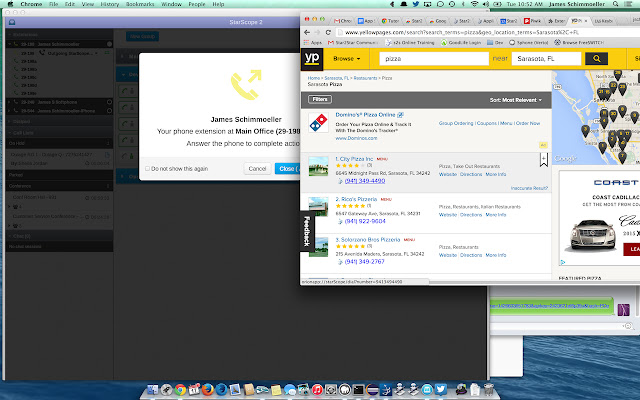Image resolution: width=640 pixels, height=400 pixels.
Task: Collapse the 29-198 James Schimmoeller extension
Action: pyautogui.click(x=9, y=44)
